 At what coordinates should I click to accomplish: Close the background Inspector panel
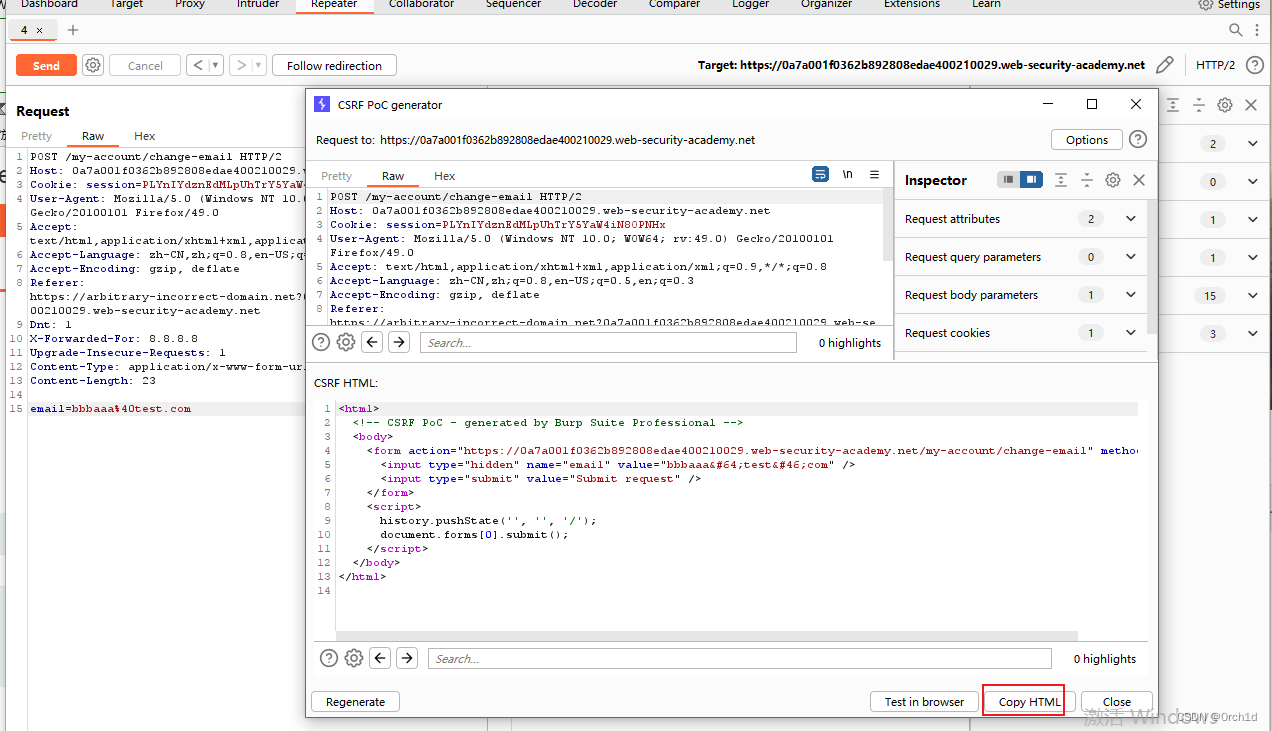coord(1251,105)
